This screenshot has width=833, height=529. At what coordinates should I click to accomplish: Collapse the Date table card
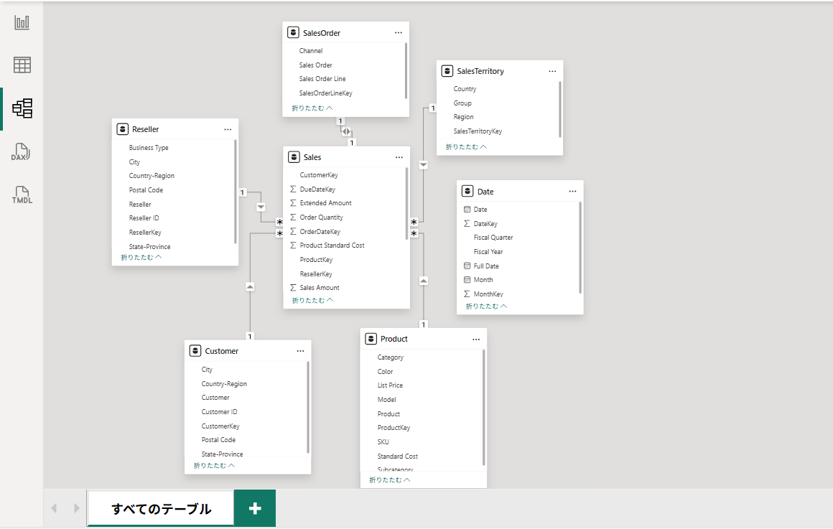pyautogui.click(x=486, y=306)
